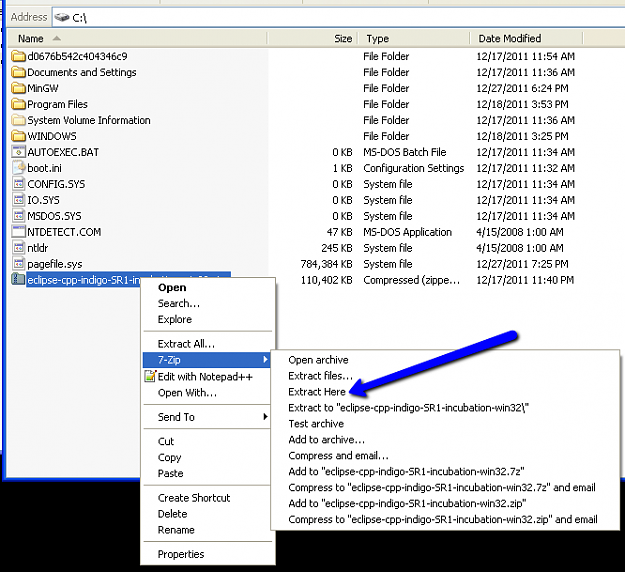Choose Add to eclipse-cpp-indigo-SR1-incubation-win32.7z
The height and width of the screenshot is (572, 625).
click(445, 472)
